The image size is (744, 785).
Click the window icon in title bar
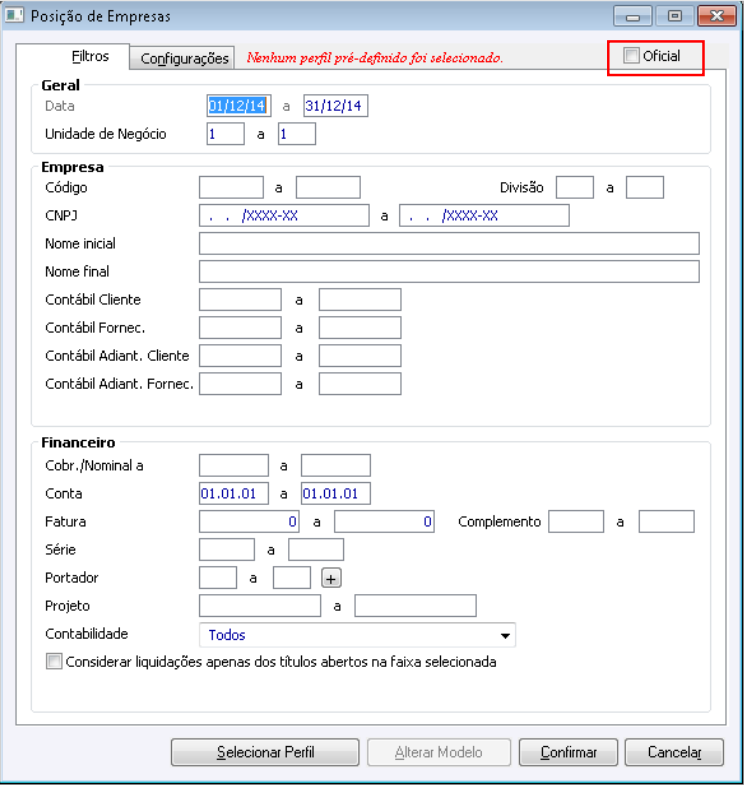14,15
